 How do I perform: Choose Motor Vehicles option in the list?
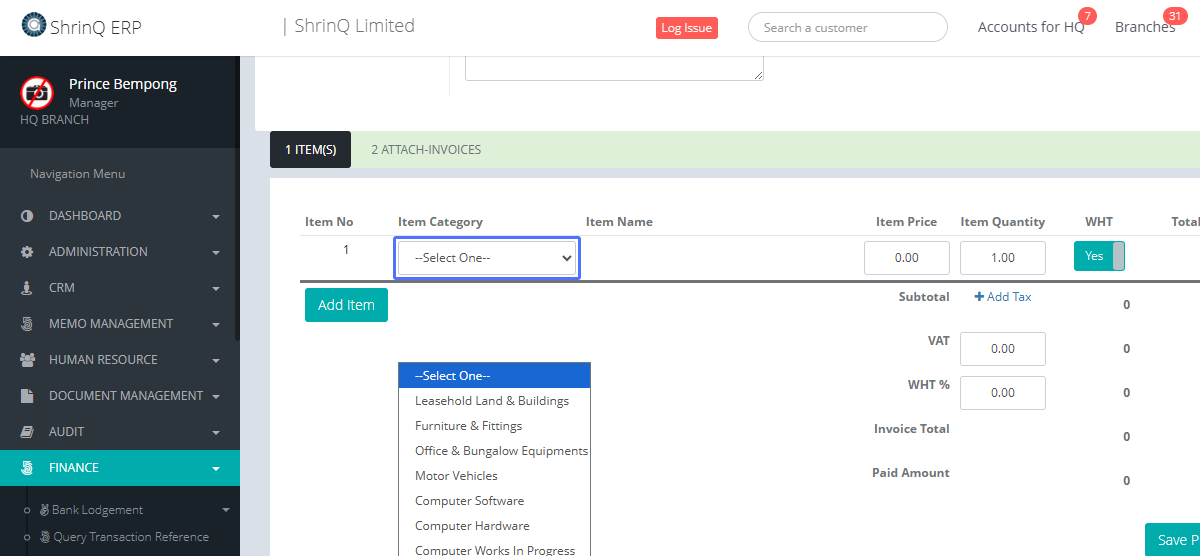(456, 476)
